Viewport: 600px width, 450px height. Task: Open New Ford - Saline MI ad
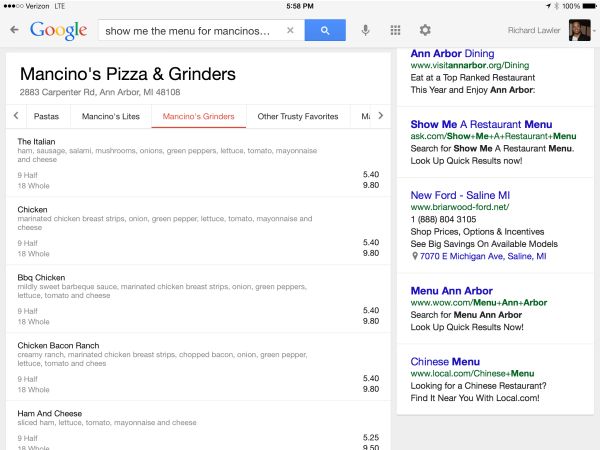[460, 195]
